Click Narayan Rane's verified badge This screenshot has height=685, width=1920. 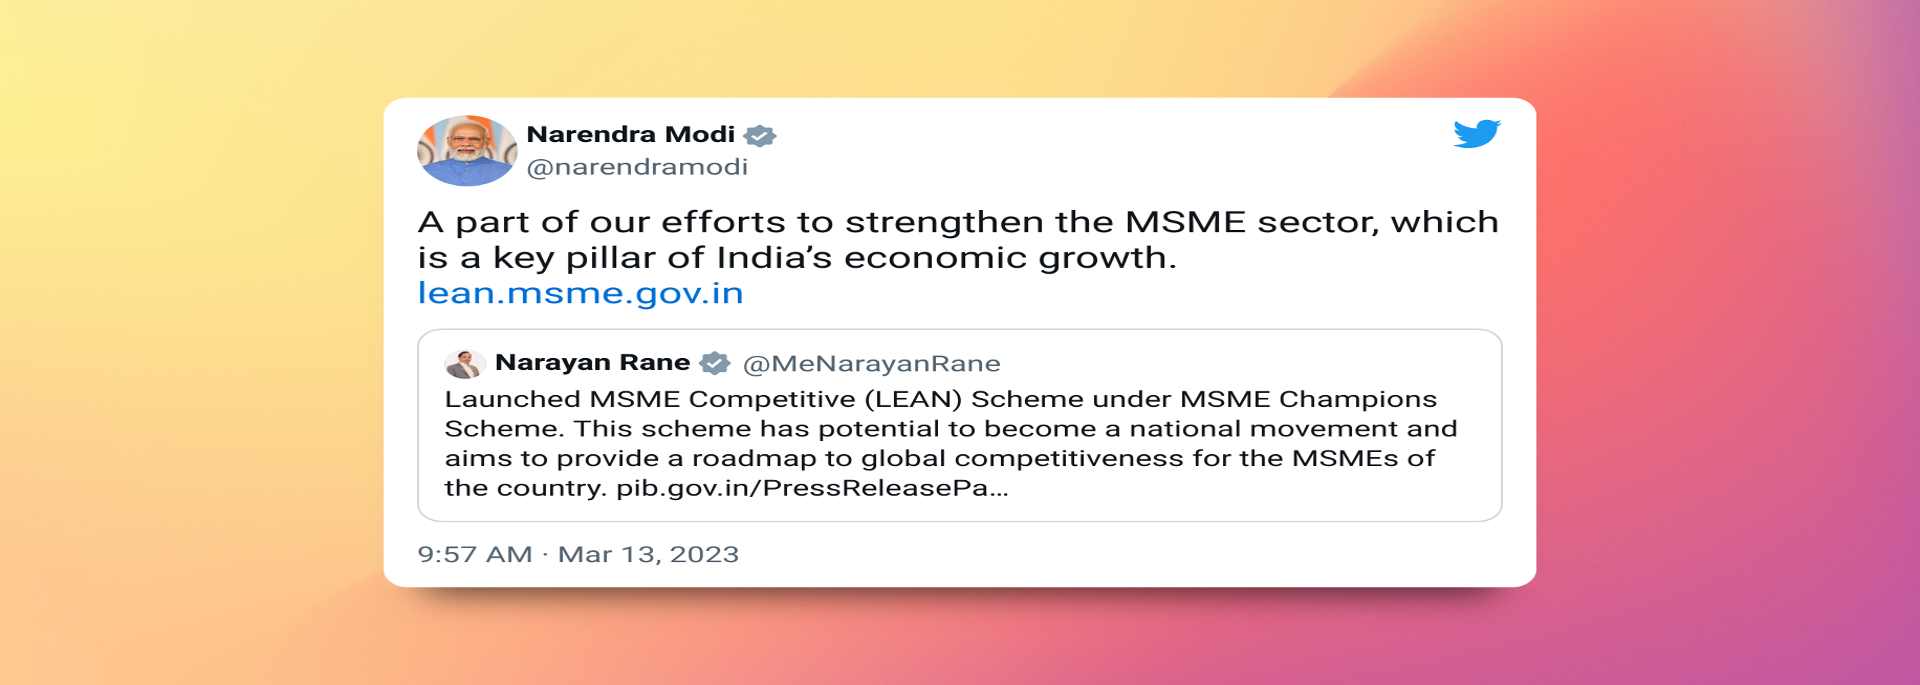point(715,363)
